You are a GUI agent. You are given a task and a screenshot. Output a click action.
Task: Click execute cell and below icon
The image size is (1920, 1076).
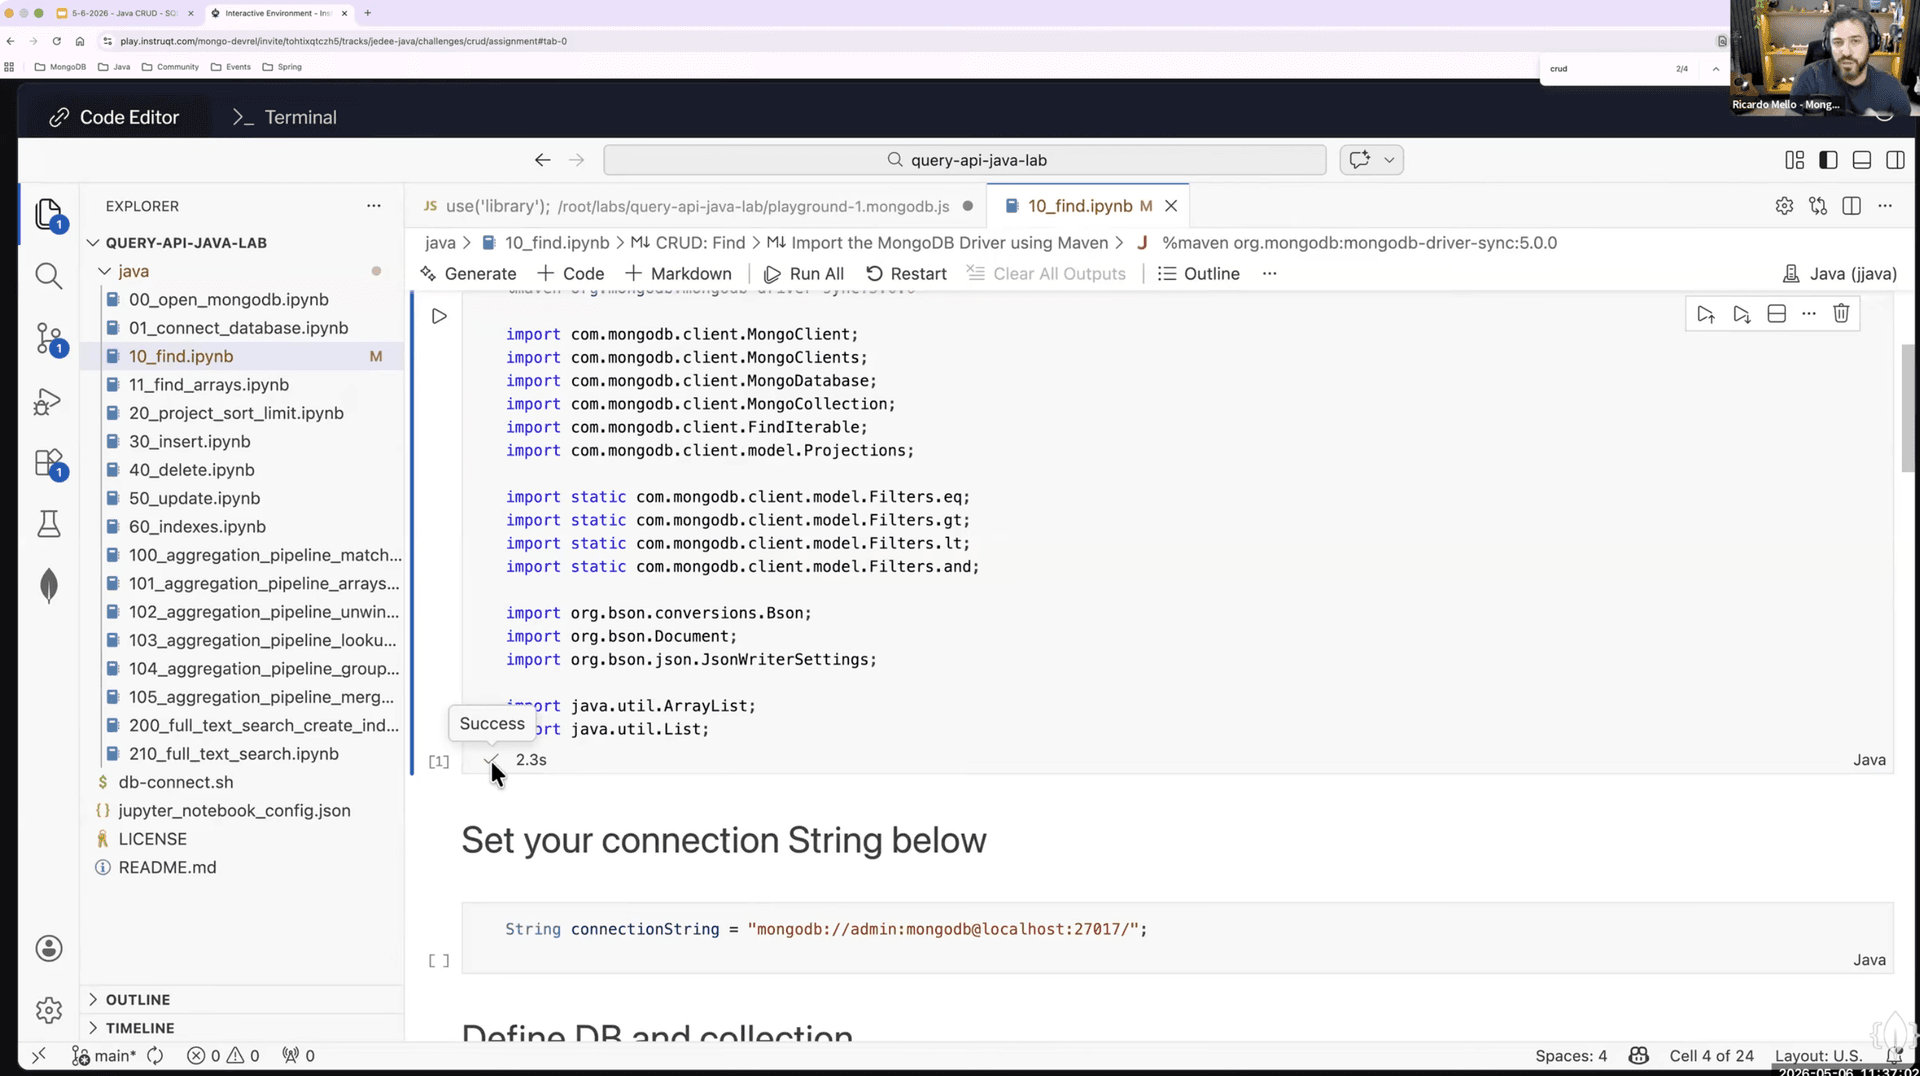click(x=1742, y=314)
